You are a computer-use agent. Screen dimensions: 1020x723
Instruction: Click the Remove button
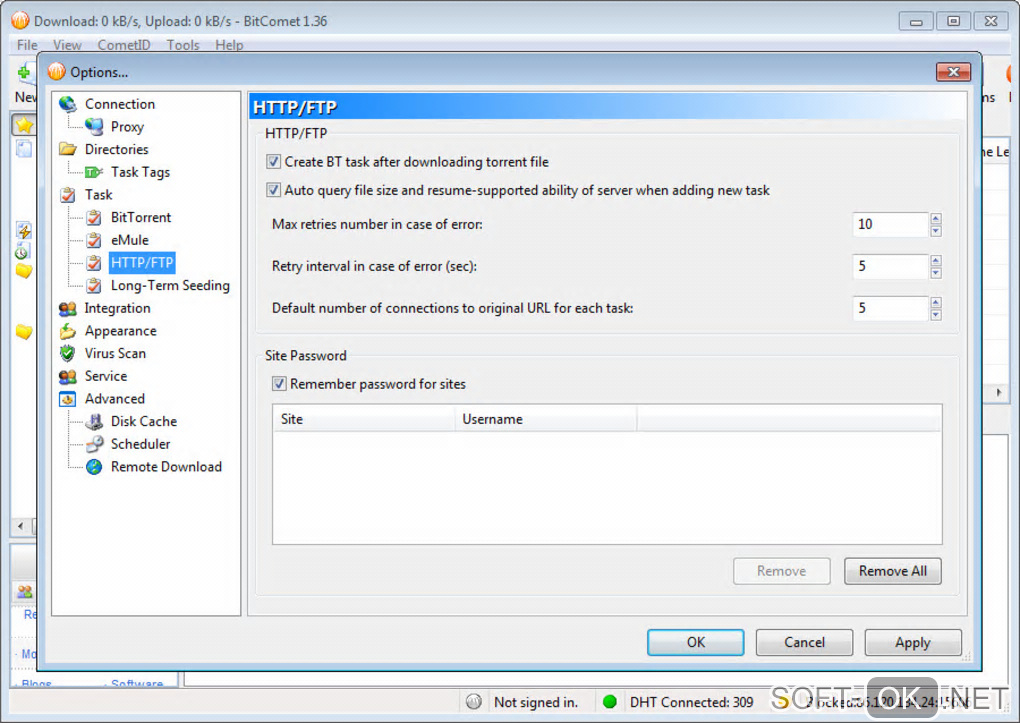[781, 571]
